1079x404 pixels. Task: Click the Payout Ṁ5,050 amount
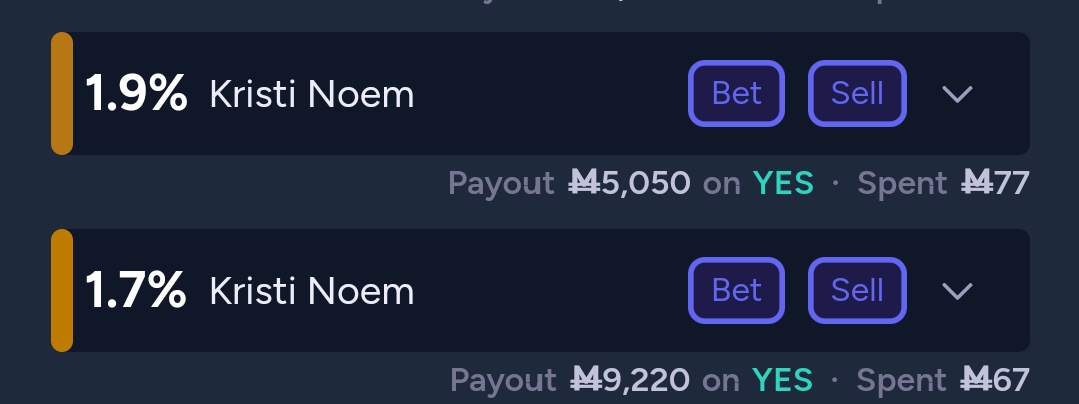630,183
